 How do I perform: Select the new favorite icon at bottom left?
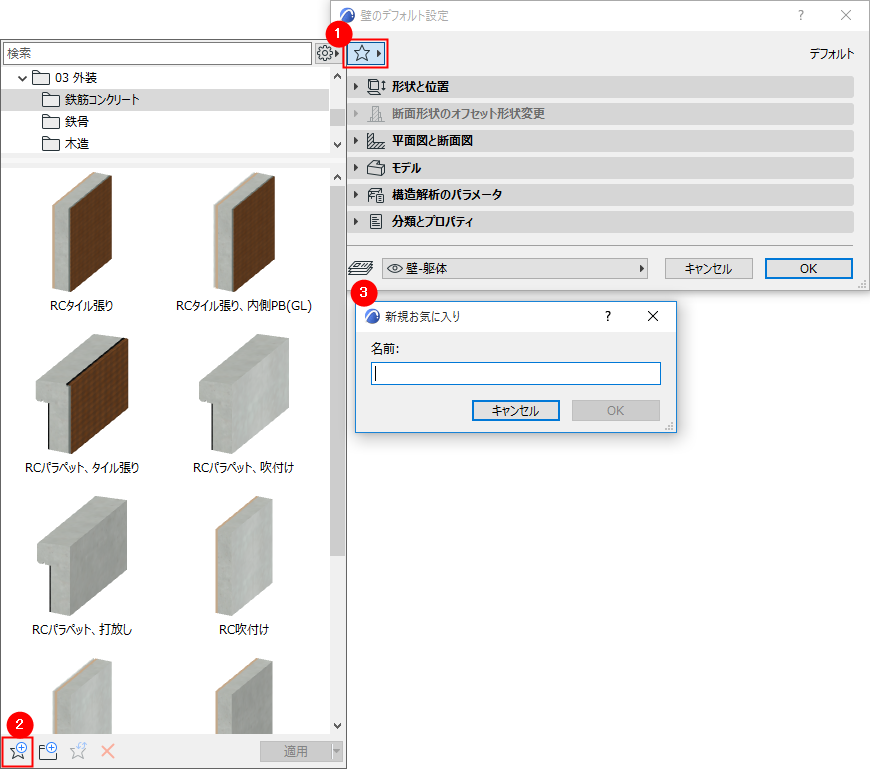(x=17, y=751)
